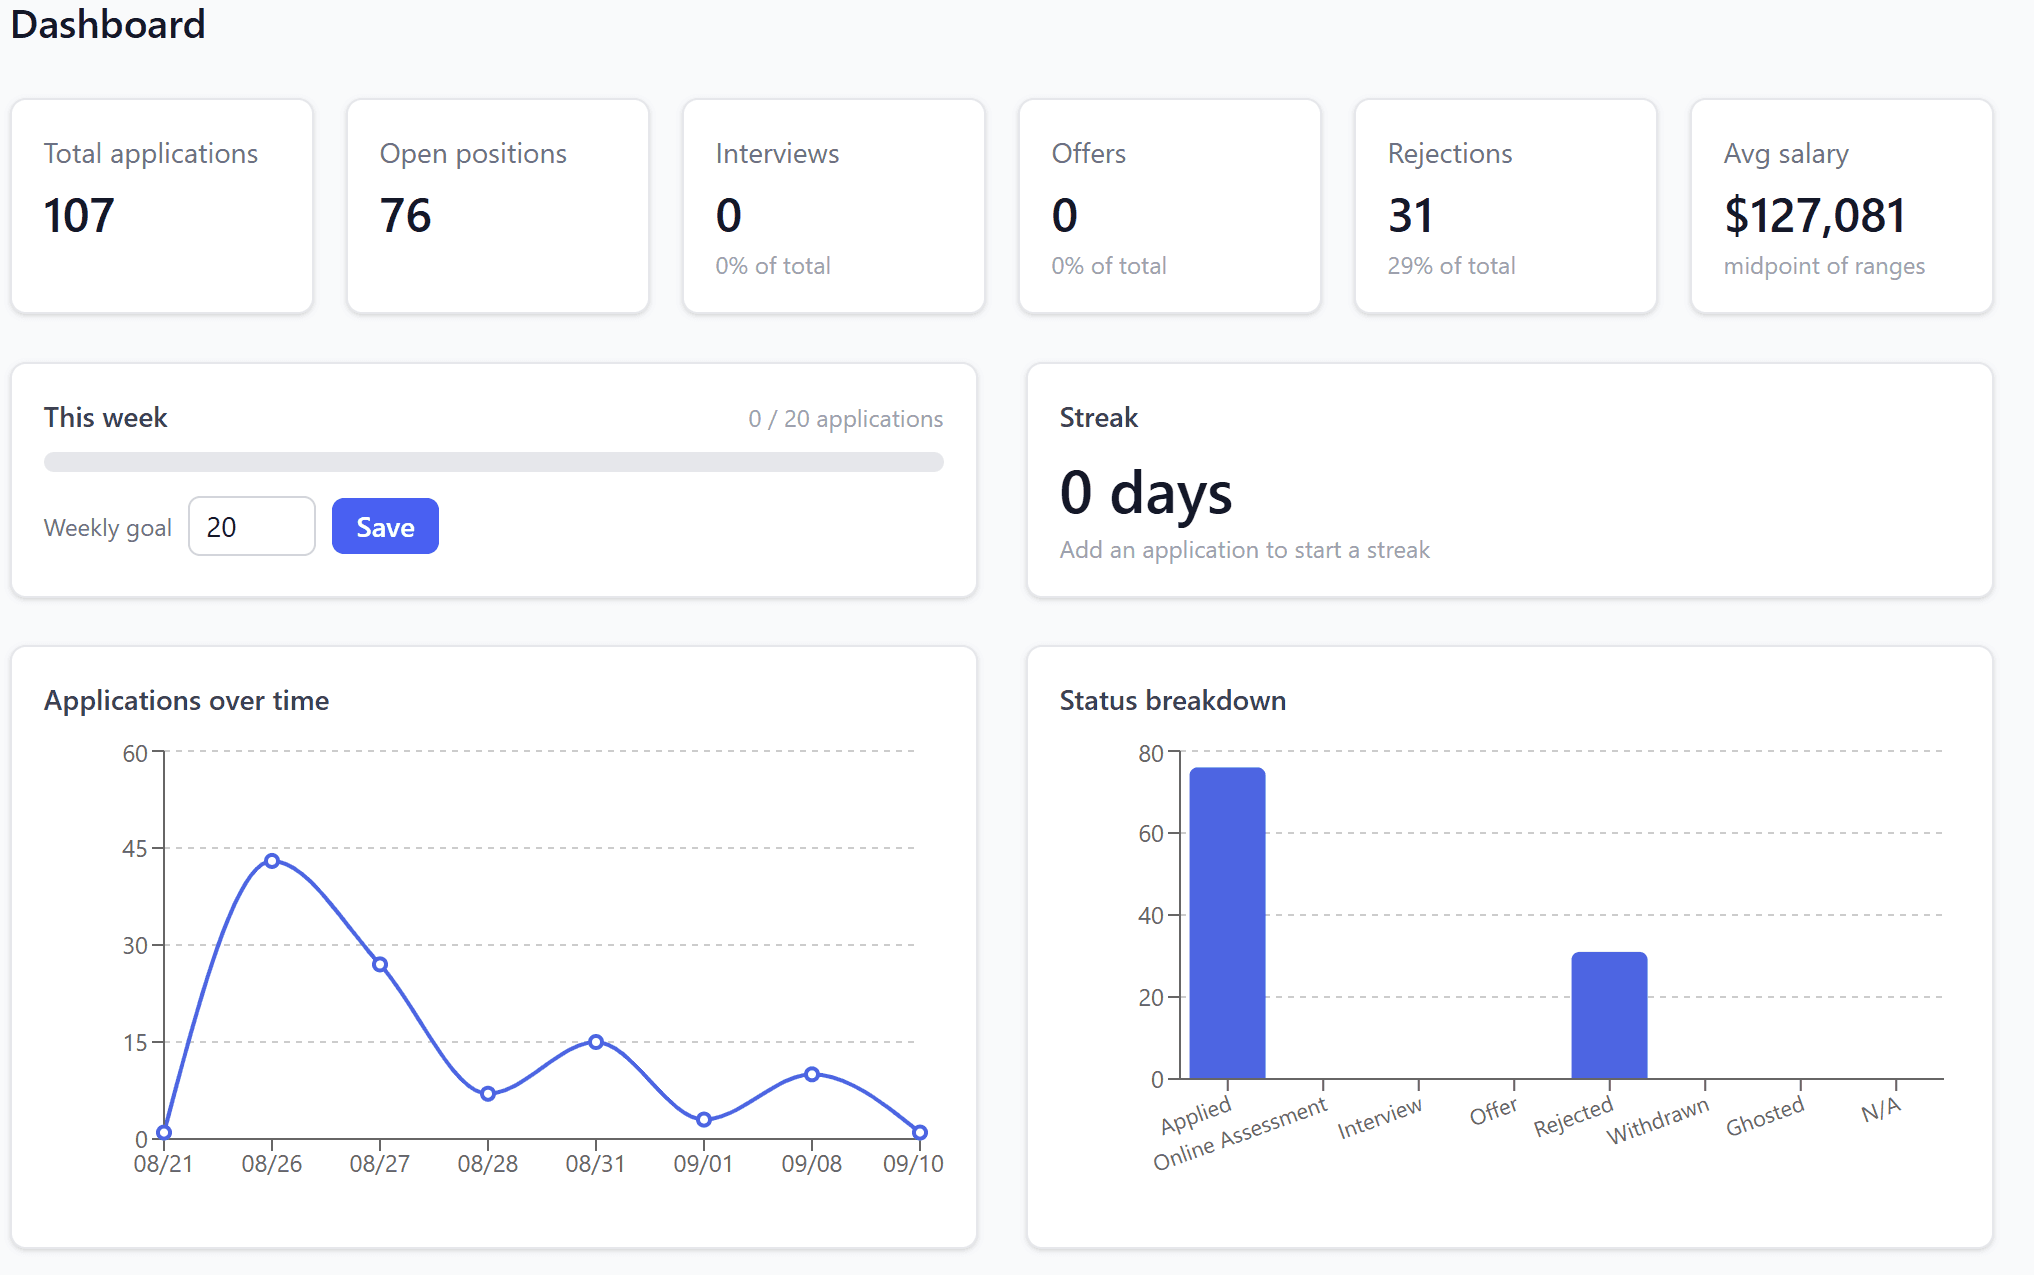Click the 'Ghosted' axis label
The image size is (2034, 1275).
1765,1116
